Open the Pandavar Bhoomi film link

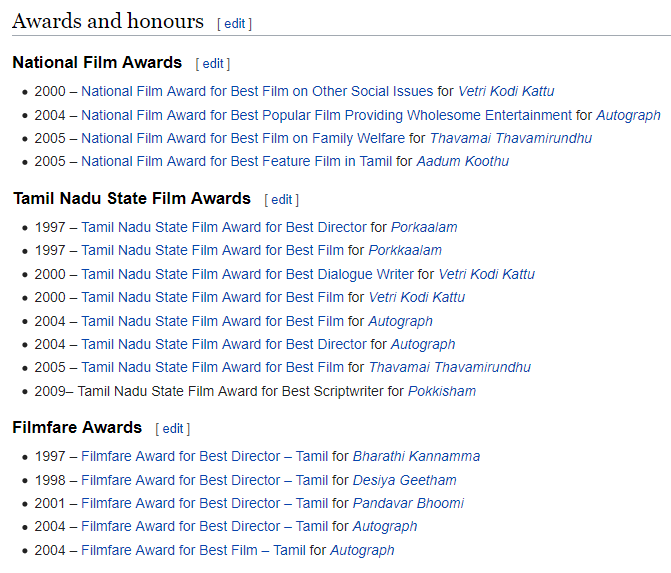[x=408, y=504]
